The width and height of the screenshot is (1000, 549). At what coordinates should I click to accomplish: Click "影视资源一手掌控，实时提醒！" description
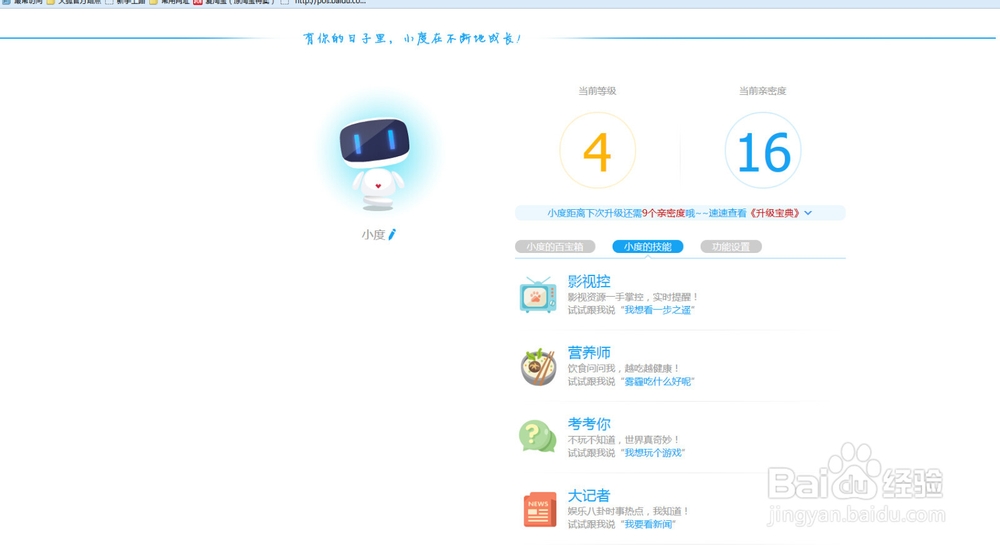click(x=633, y=297)
